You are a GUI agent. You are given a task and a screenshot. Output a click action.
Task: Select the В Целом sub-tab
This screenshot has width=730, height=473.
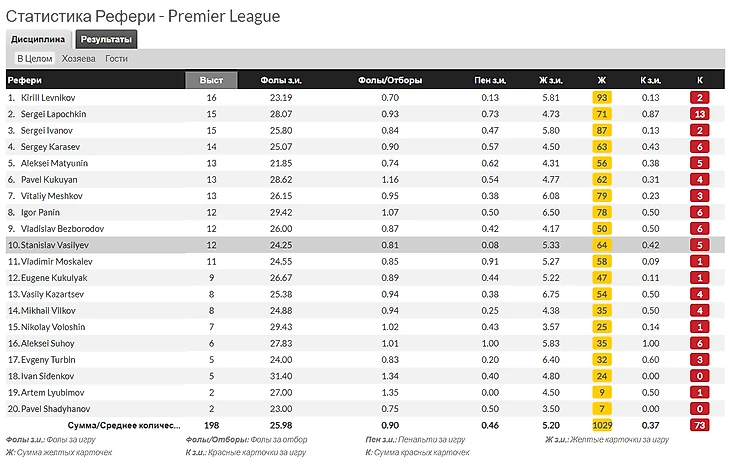click(x=34, y=59)
